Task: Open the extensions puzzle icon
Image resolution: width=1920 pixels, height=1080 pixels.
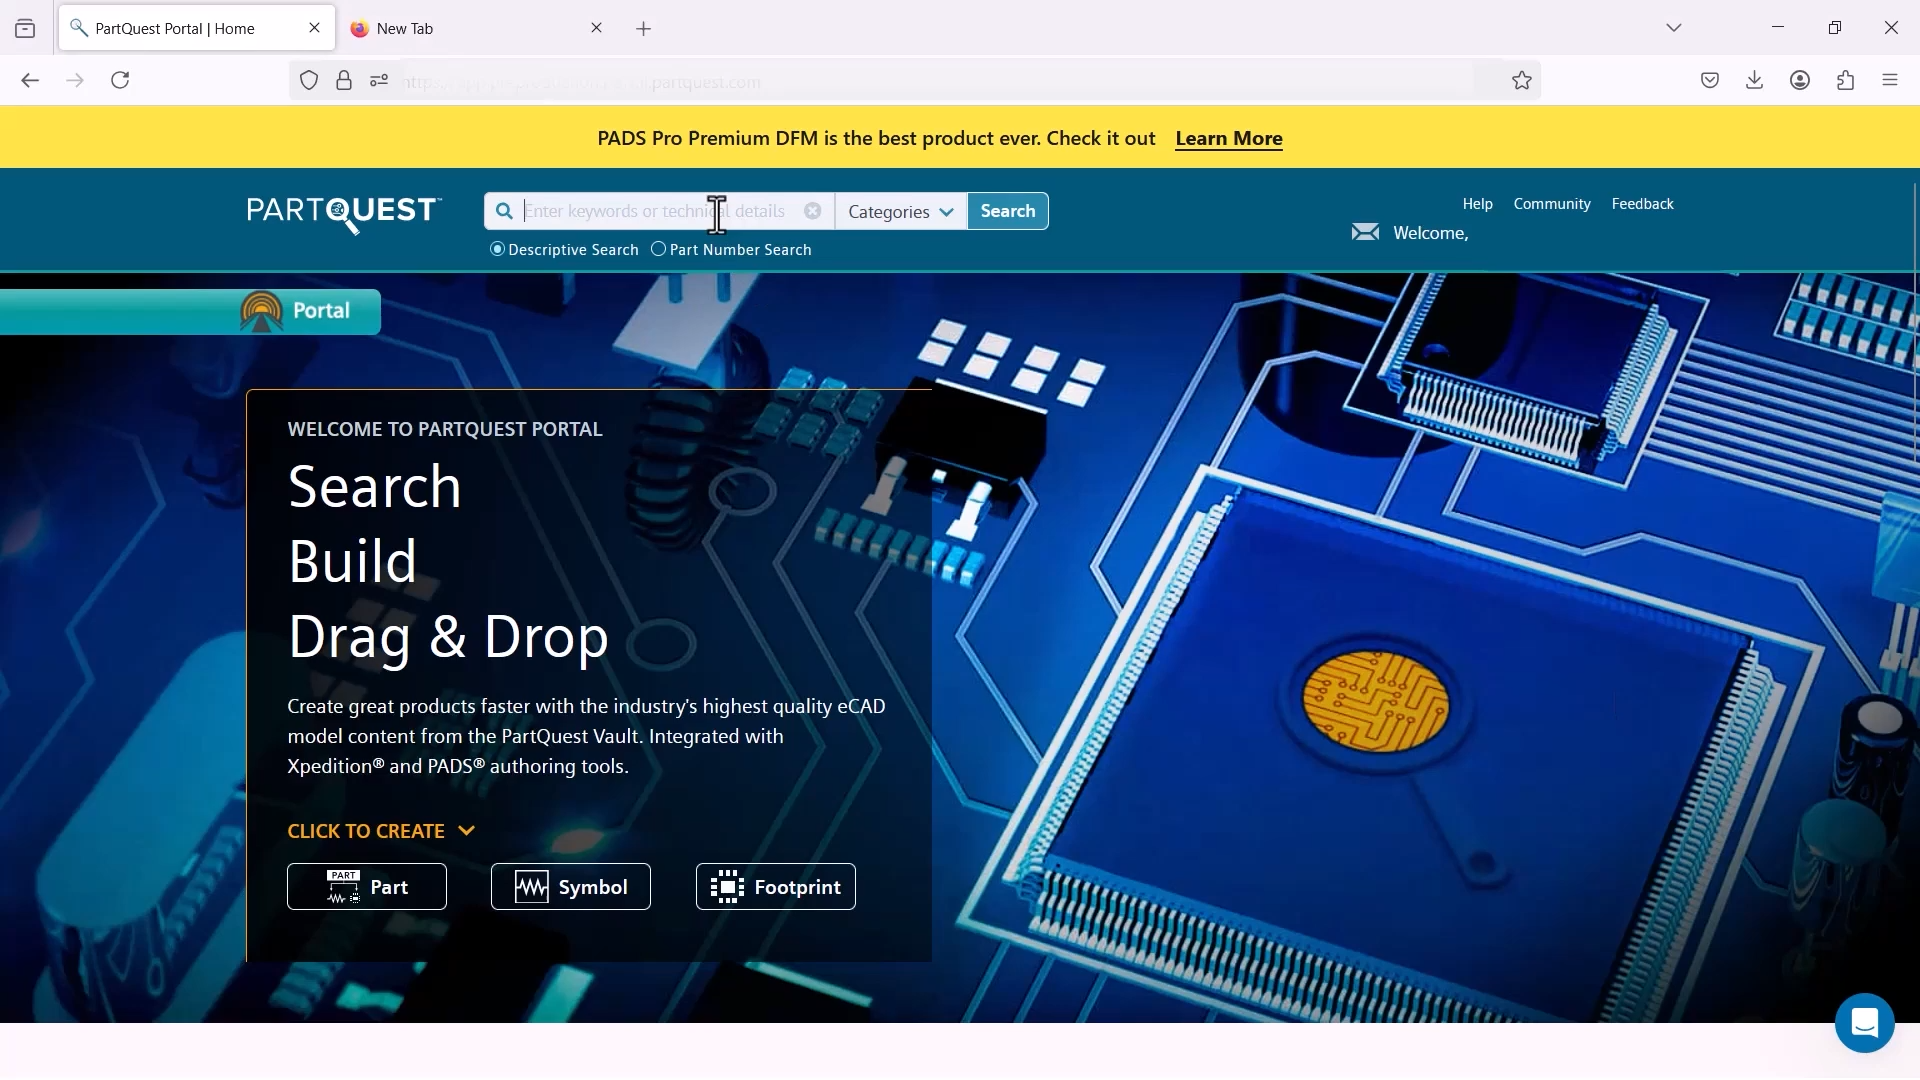Action: tap(1846, 81)
